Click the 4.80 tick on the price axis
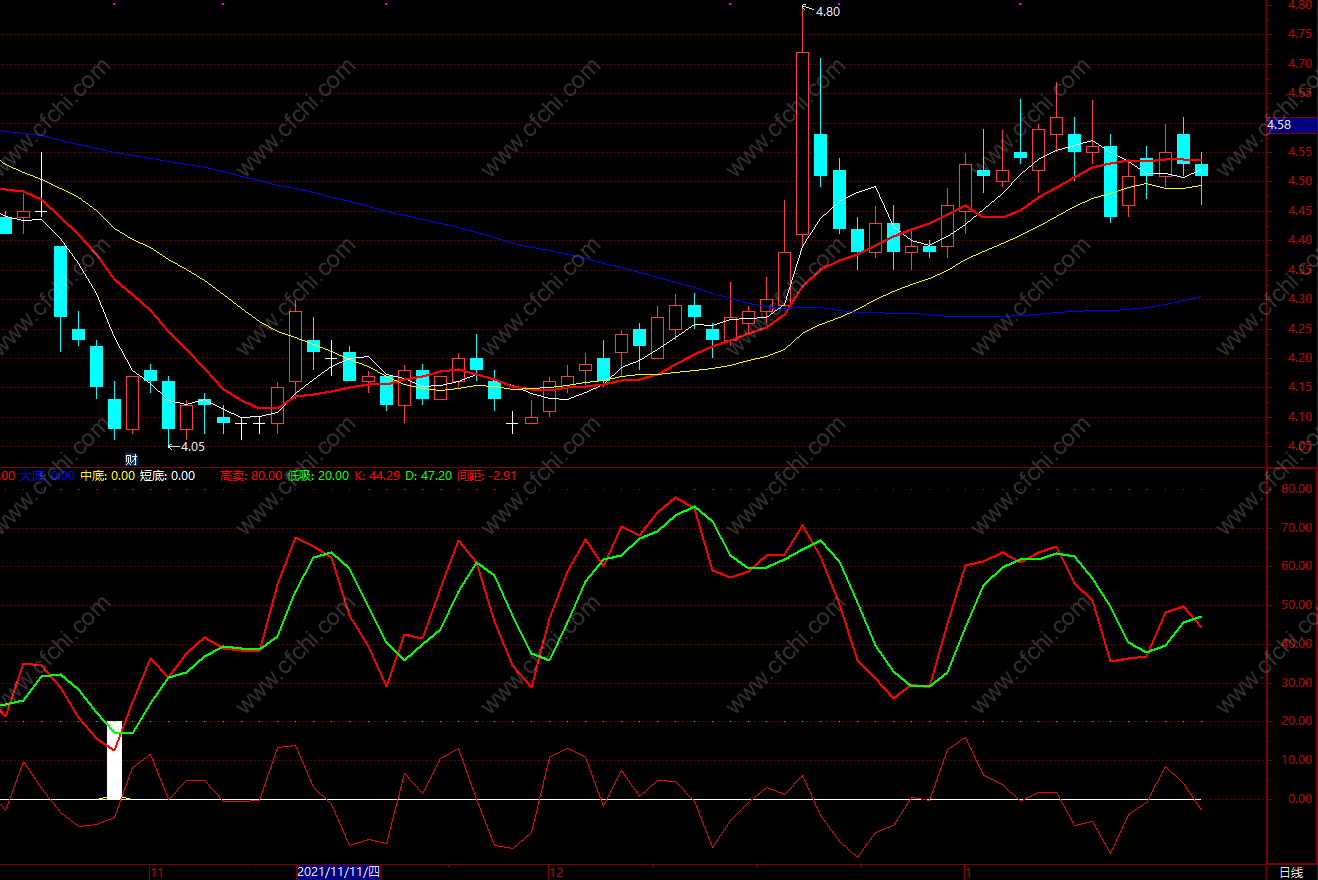Image resolution: width=1318 pixels, height=880 pixels. pos(1300,5)
